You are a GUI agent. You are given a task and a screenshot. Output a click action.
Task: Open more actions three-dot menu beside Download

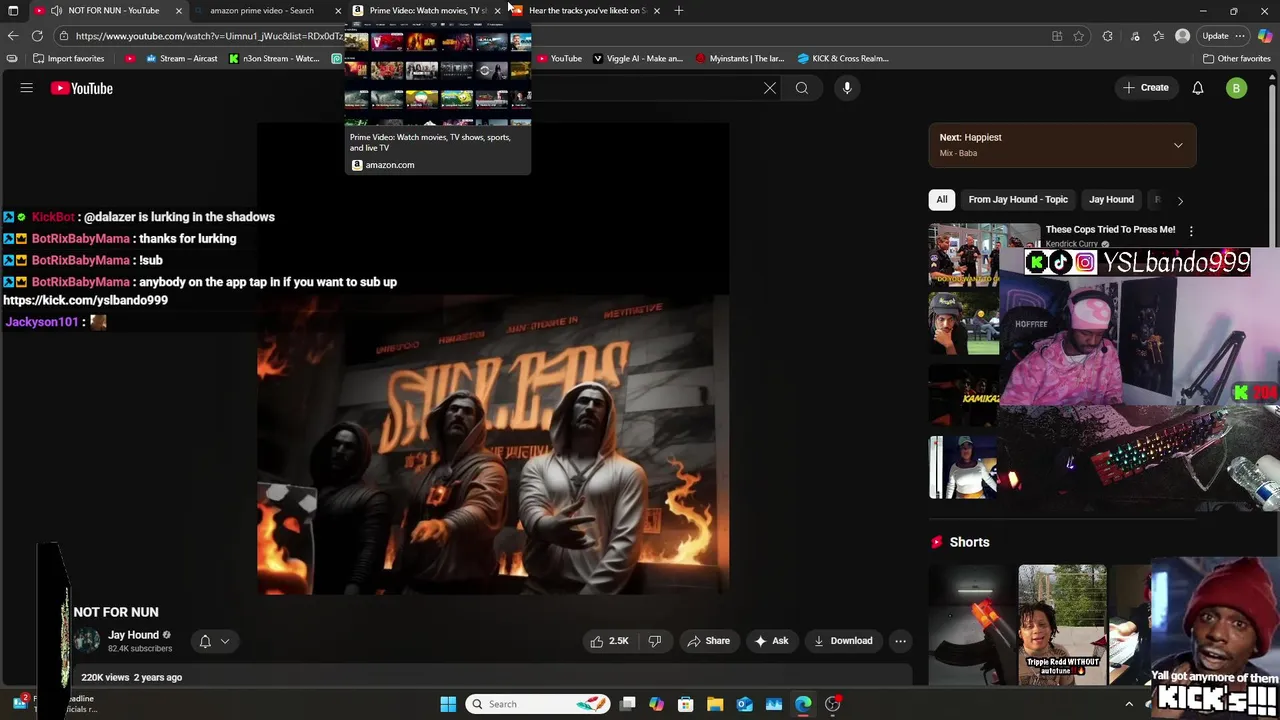click(900, 641)
